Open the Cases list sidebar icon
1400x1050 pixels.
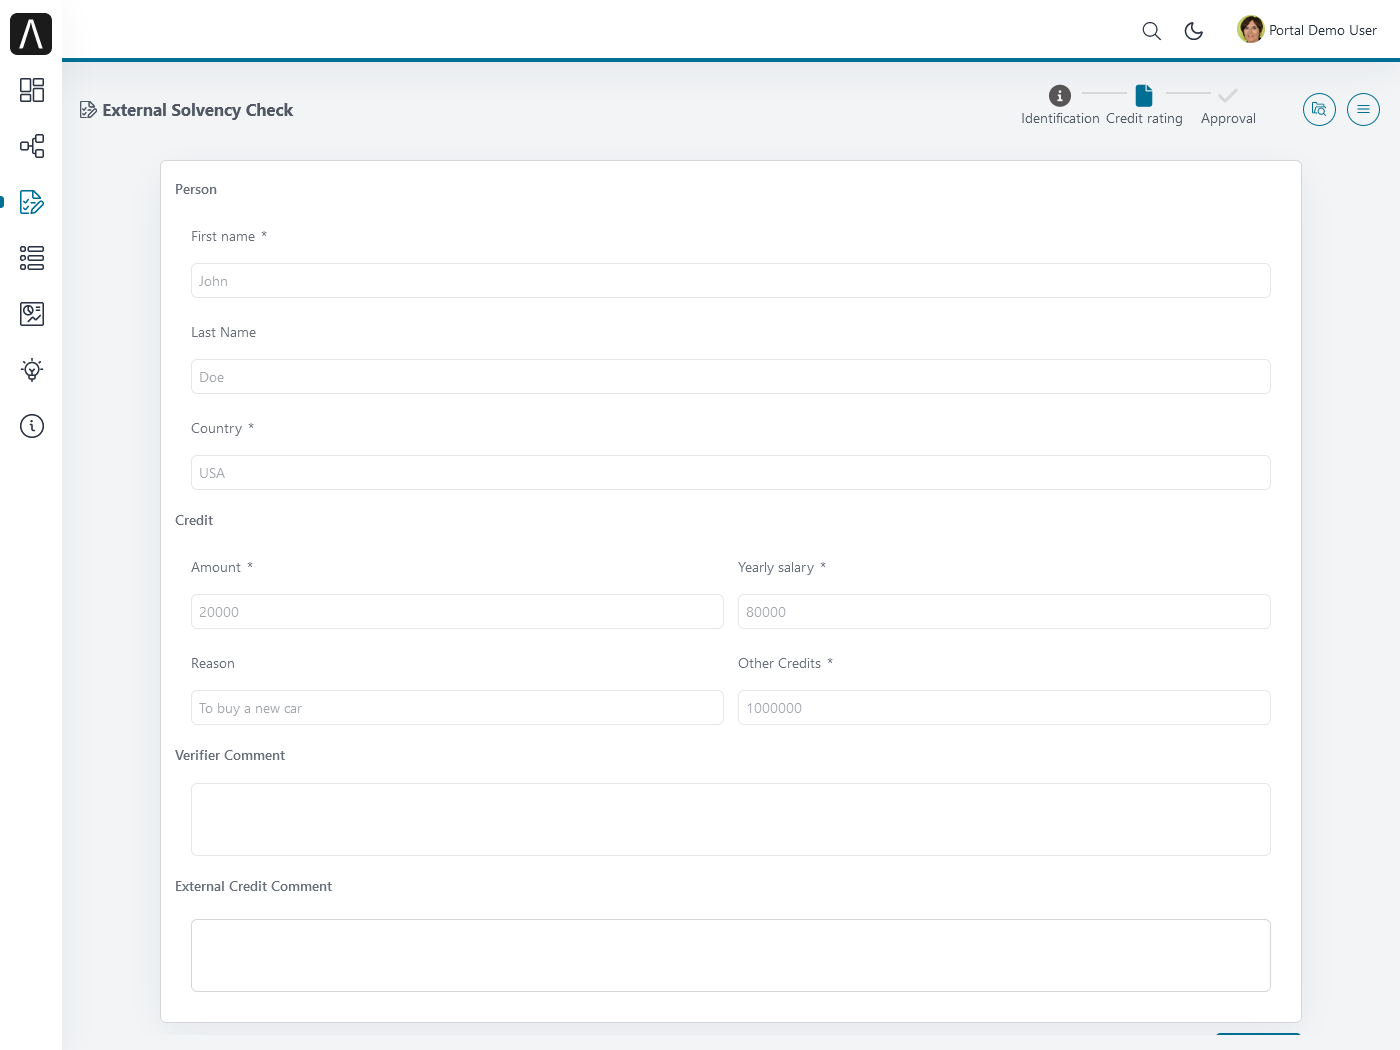32,258
